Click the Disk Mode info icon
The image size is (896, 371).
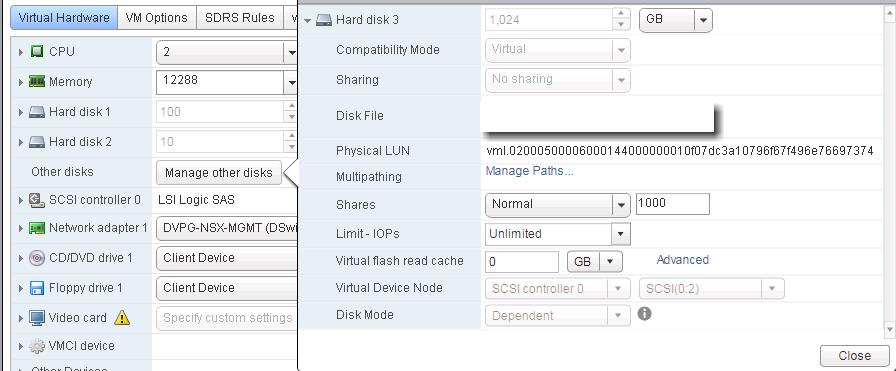pos(645,314)
